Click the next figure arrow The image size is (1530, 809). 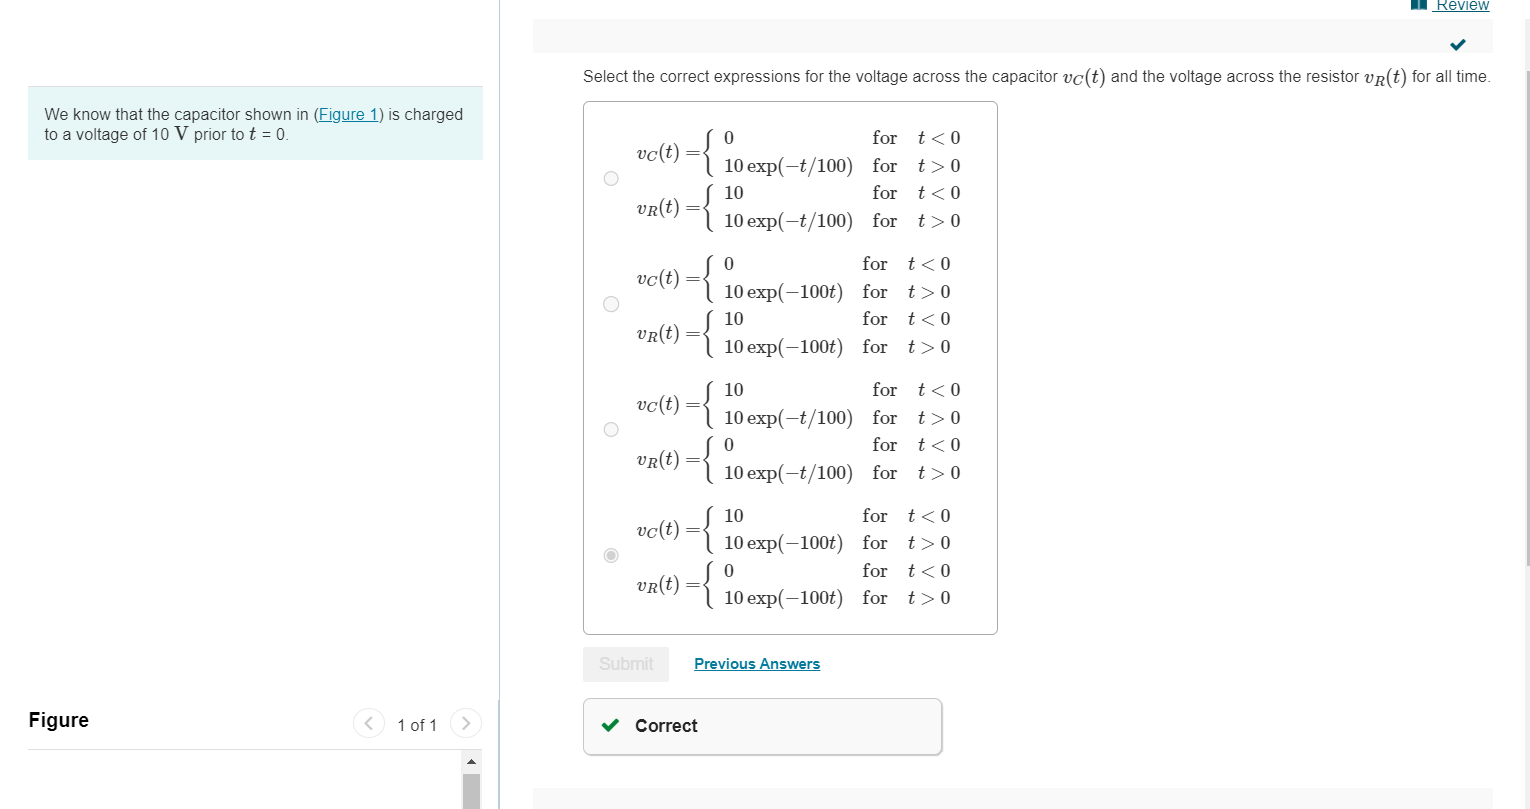click(465, 723)
